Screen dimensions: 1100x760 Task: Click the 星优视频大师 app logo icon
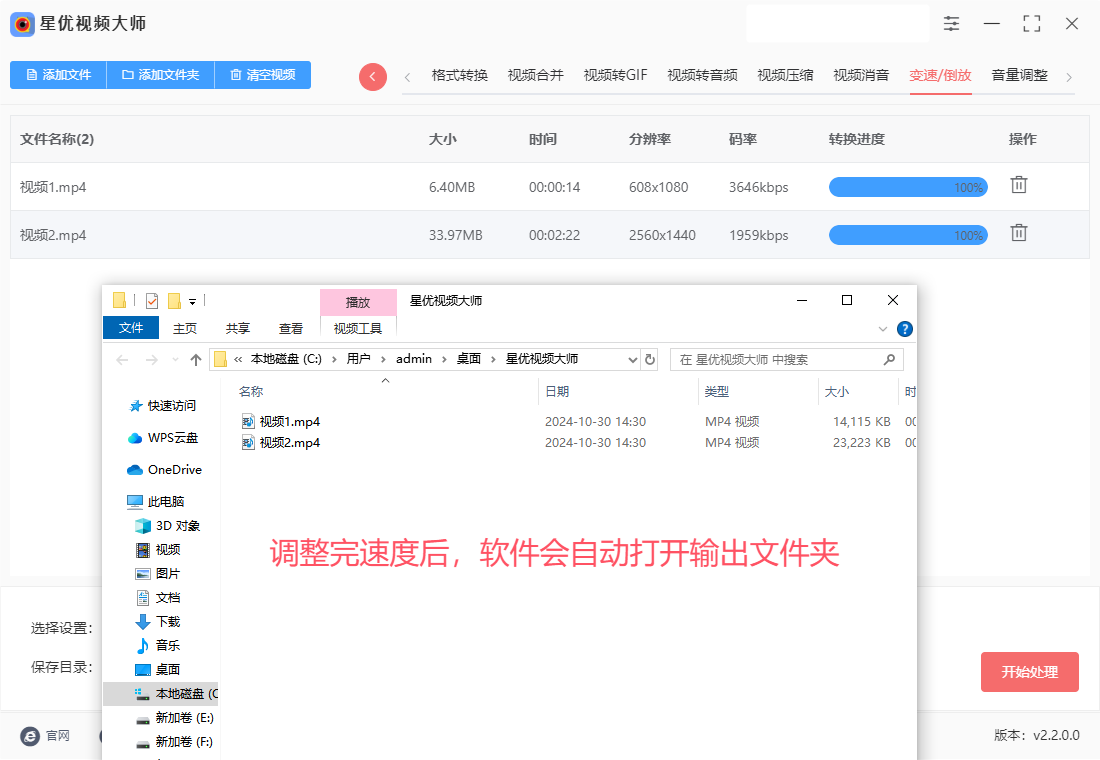pos(22,25)
